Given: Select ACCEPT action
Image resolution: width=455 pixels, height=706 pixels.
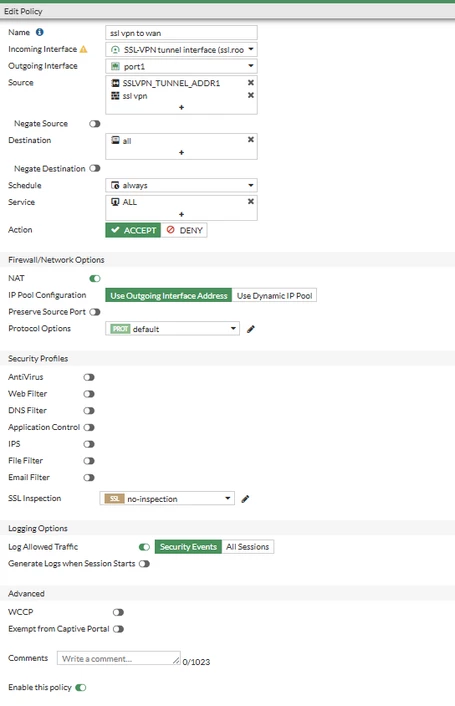Looking at the screenshot, I should coord(133,230).
